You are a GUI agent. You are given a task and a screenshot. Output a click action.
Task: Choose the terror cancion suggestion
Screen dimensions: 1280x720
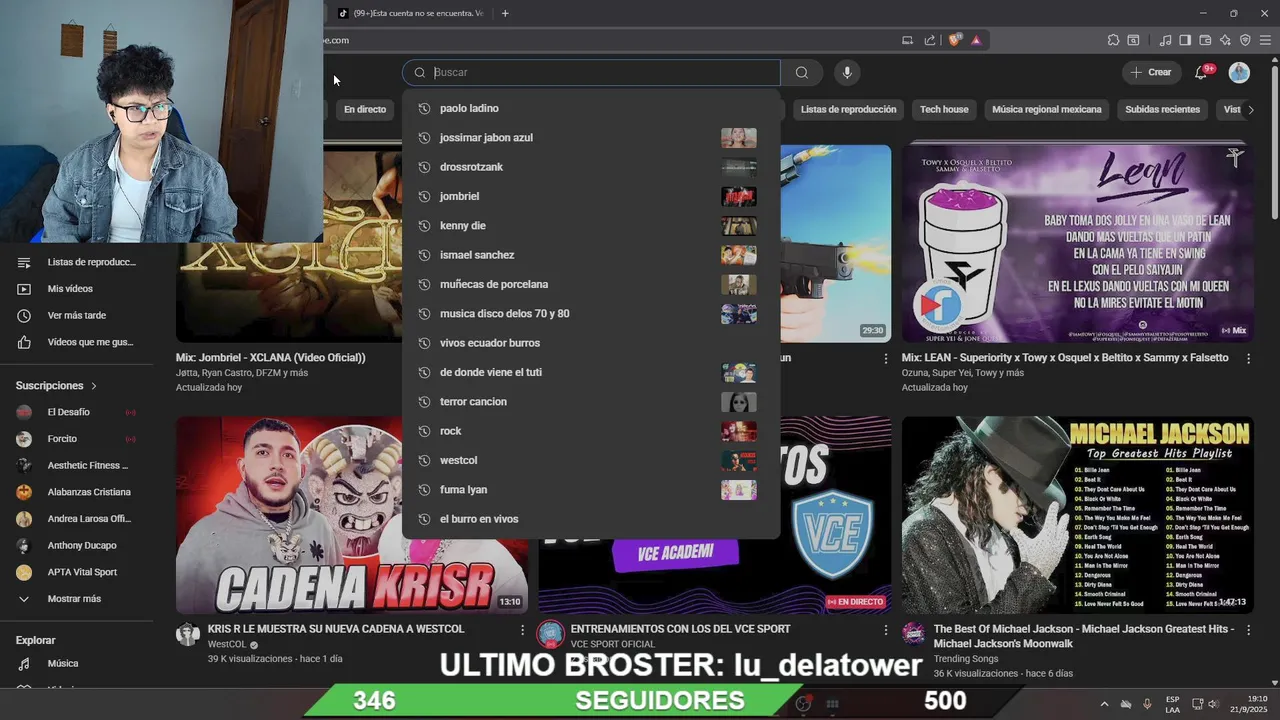point(591,402)
